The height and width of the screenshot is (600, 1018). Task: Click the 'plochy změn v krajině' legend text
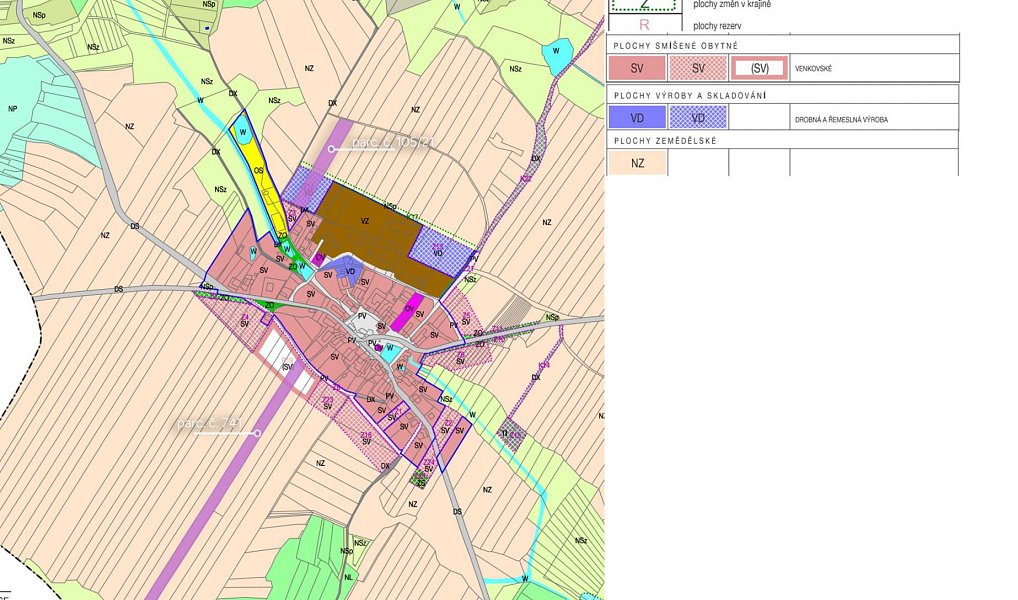pos(732,4)
